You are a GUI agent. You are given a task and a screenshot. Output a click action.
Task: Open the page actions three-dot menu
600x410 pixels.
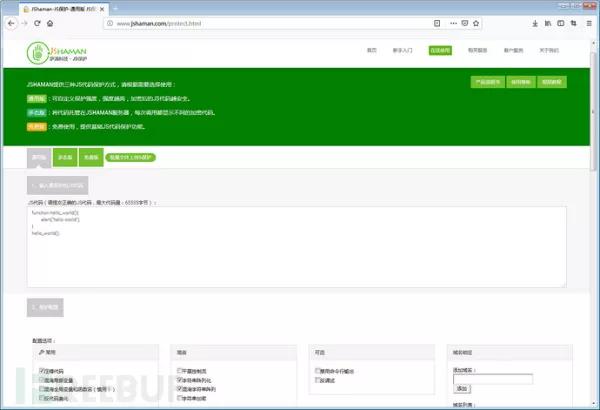pyautogui.click(x=453, y=23)
